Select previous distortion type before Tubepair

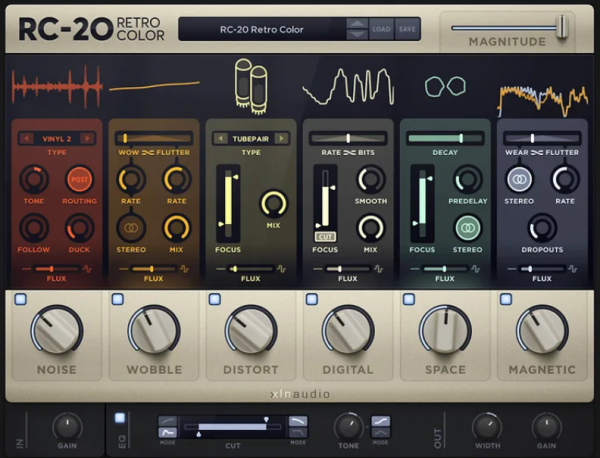pyautogui.click(x=217, y=138)
